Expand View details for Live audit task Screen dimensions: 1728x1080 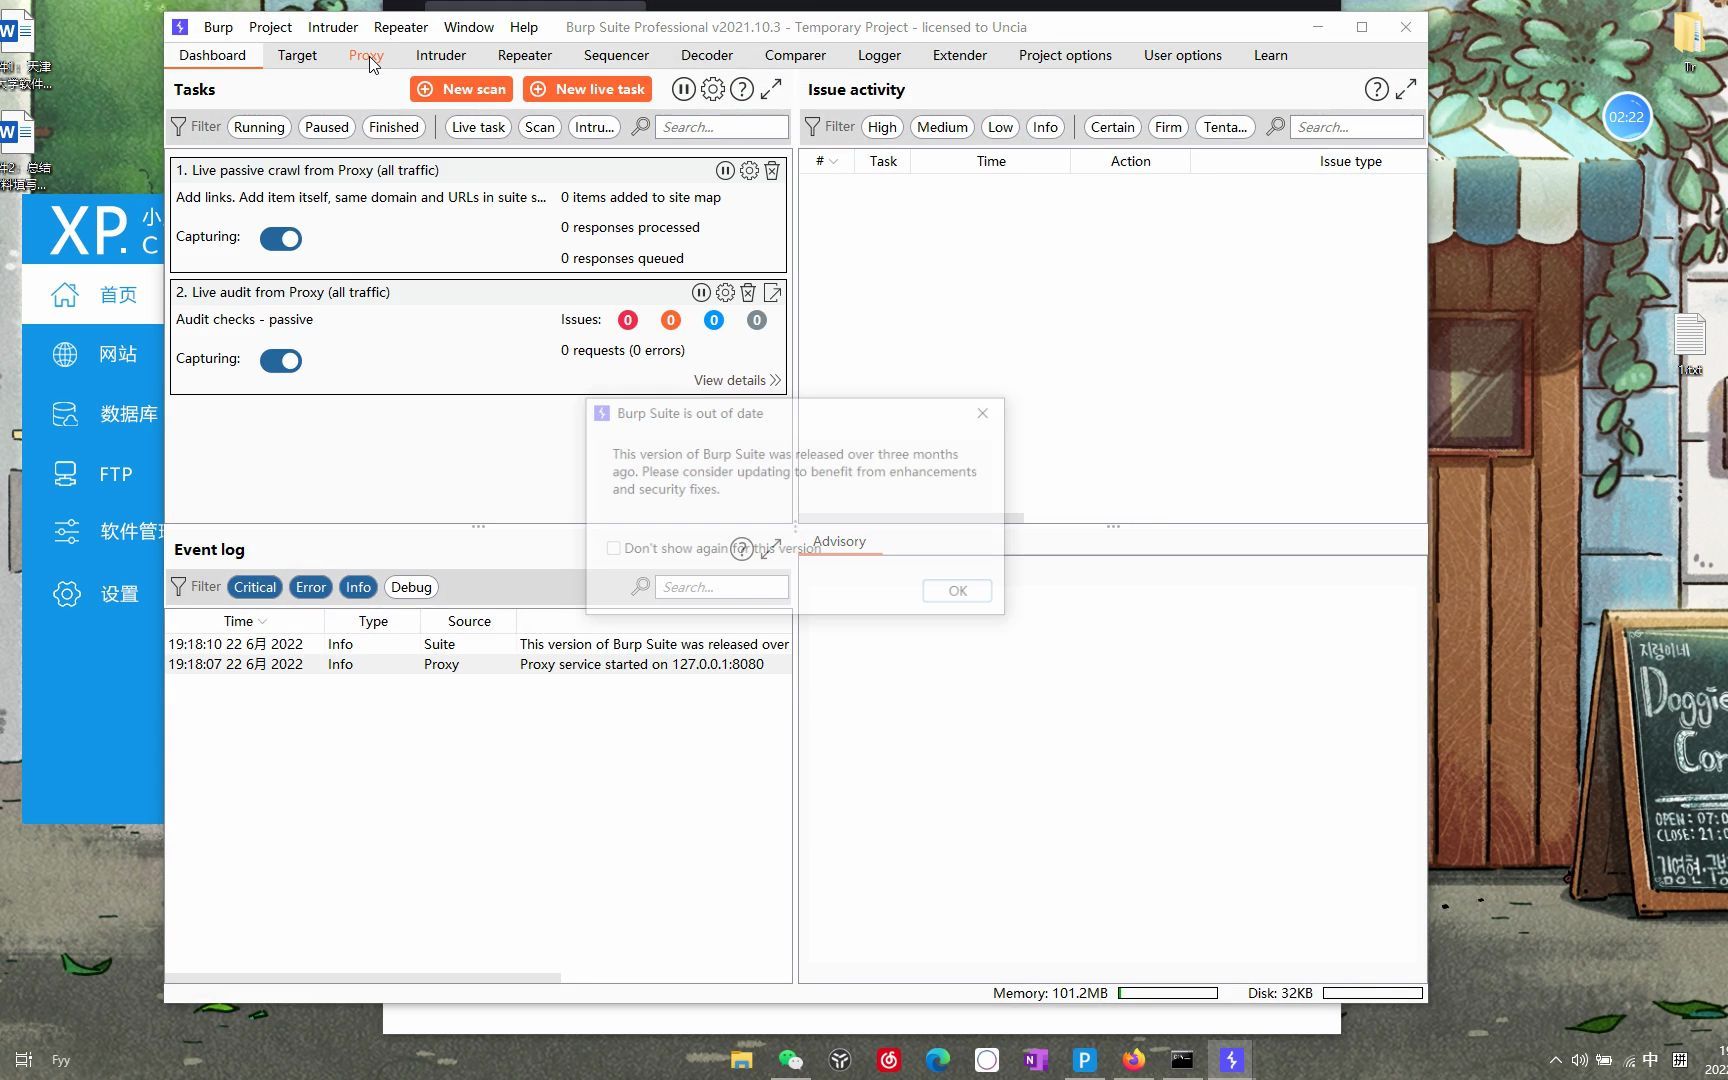pos(737,380)
